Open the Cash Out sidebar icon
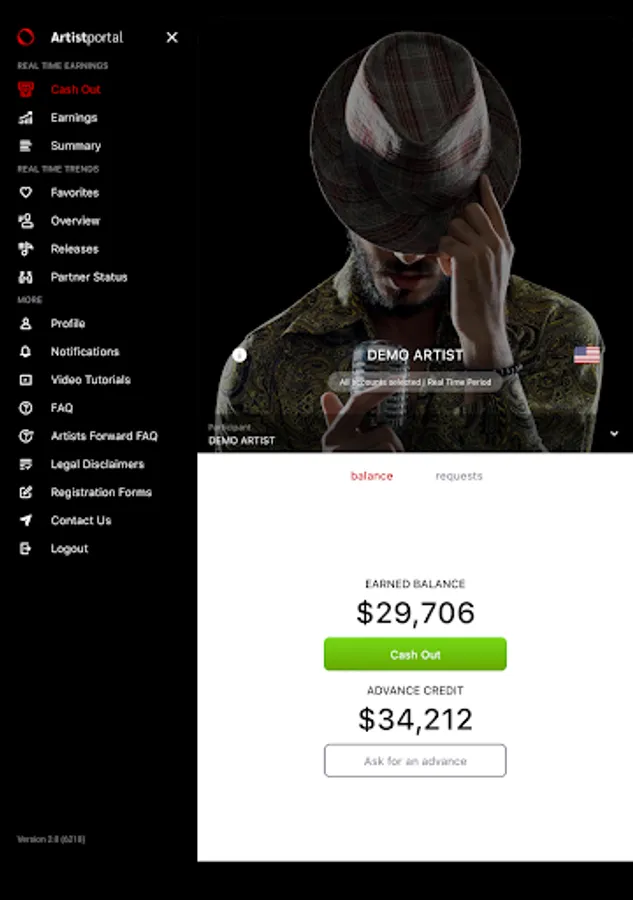This screenshot has width=633, height=900. point(25,89)
